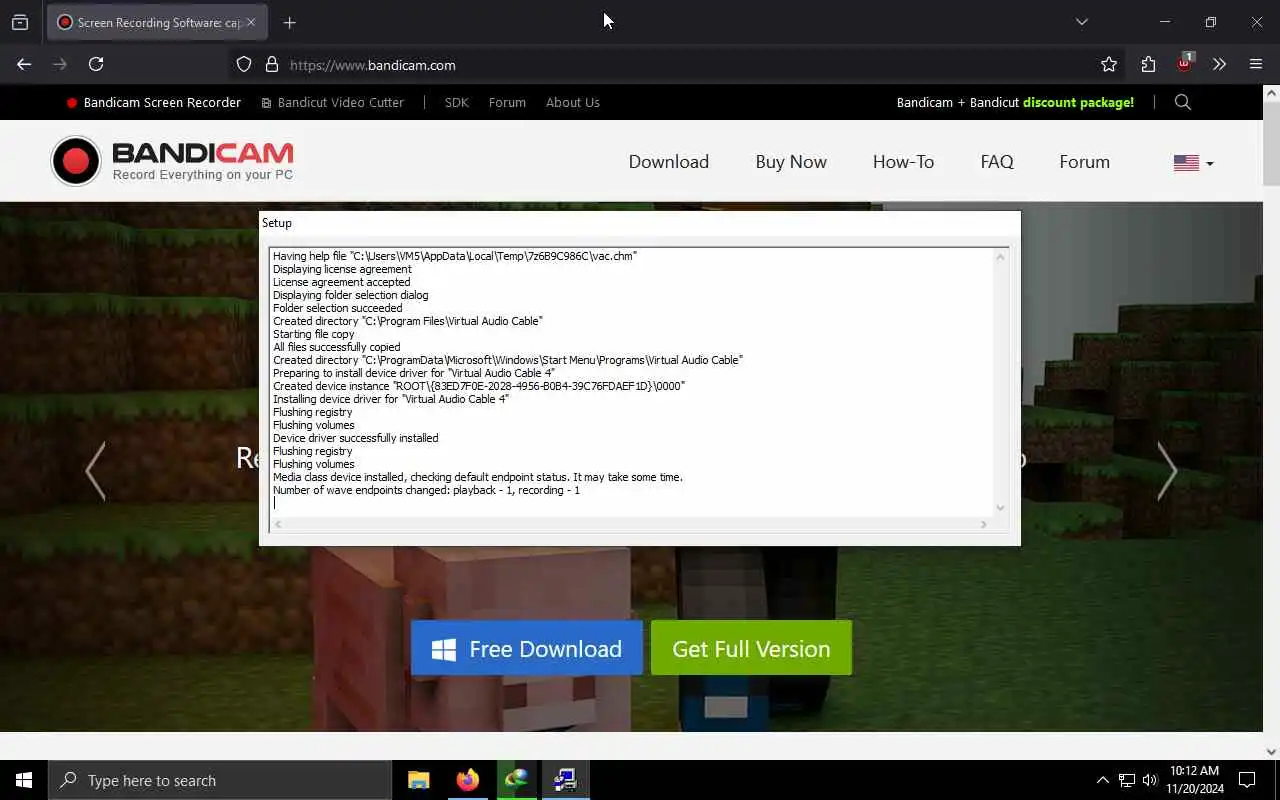Click the Get Full Version button

(751, 648)
